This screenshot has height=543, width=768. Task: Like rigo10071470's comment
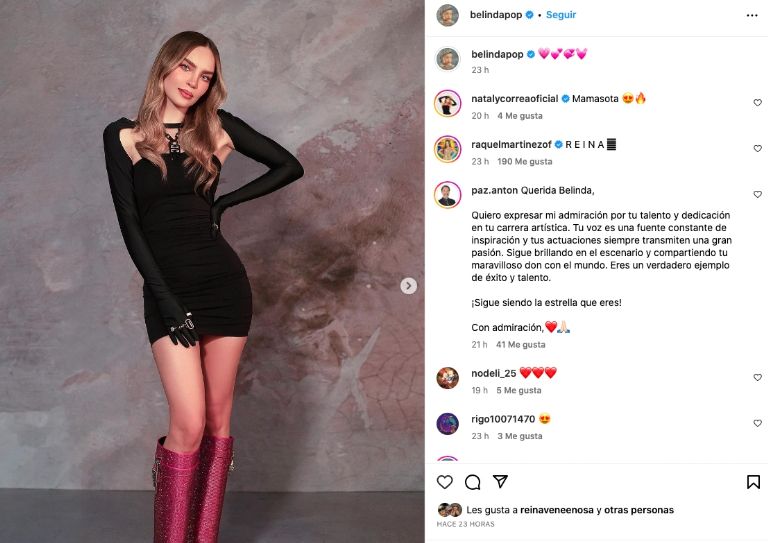coord(757,424)
